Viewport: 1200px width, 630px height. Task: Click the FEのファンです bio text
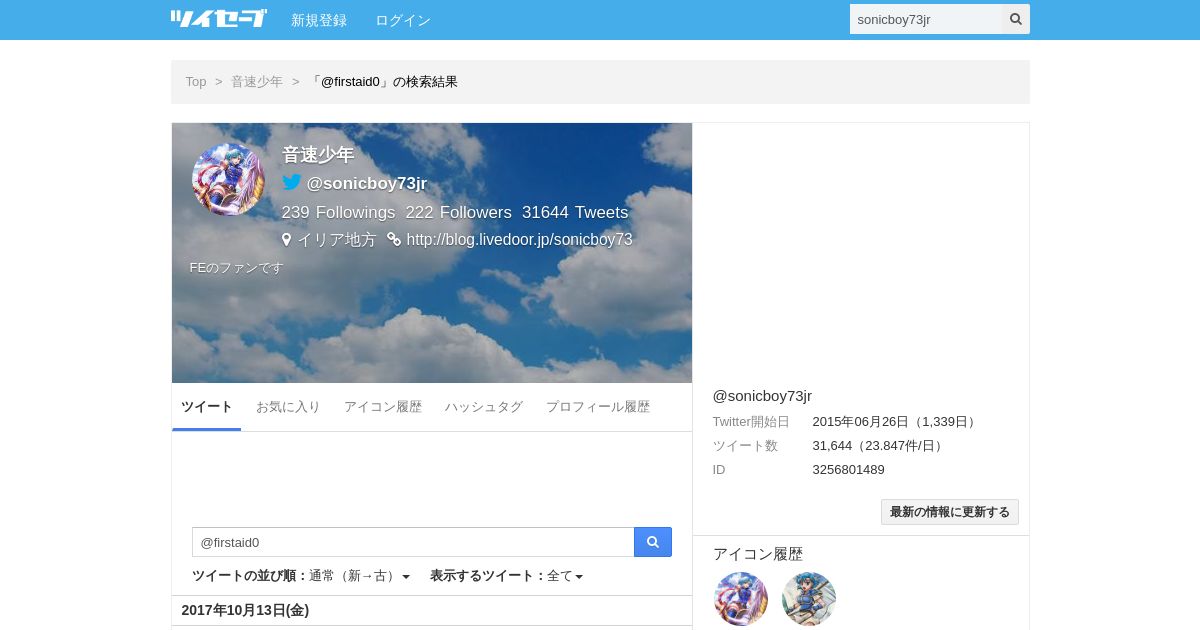pos(237,268)
